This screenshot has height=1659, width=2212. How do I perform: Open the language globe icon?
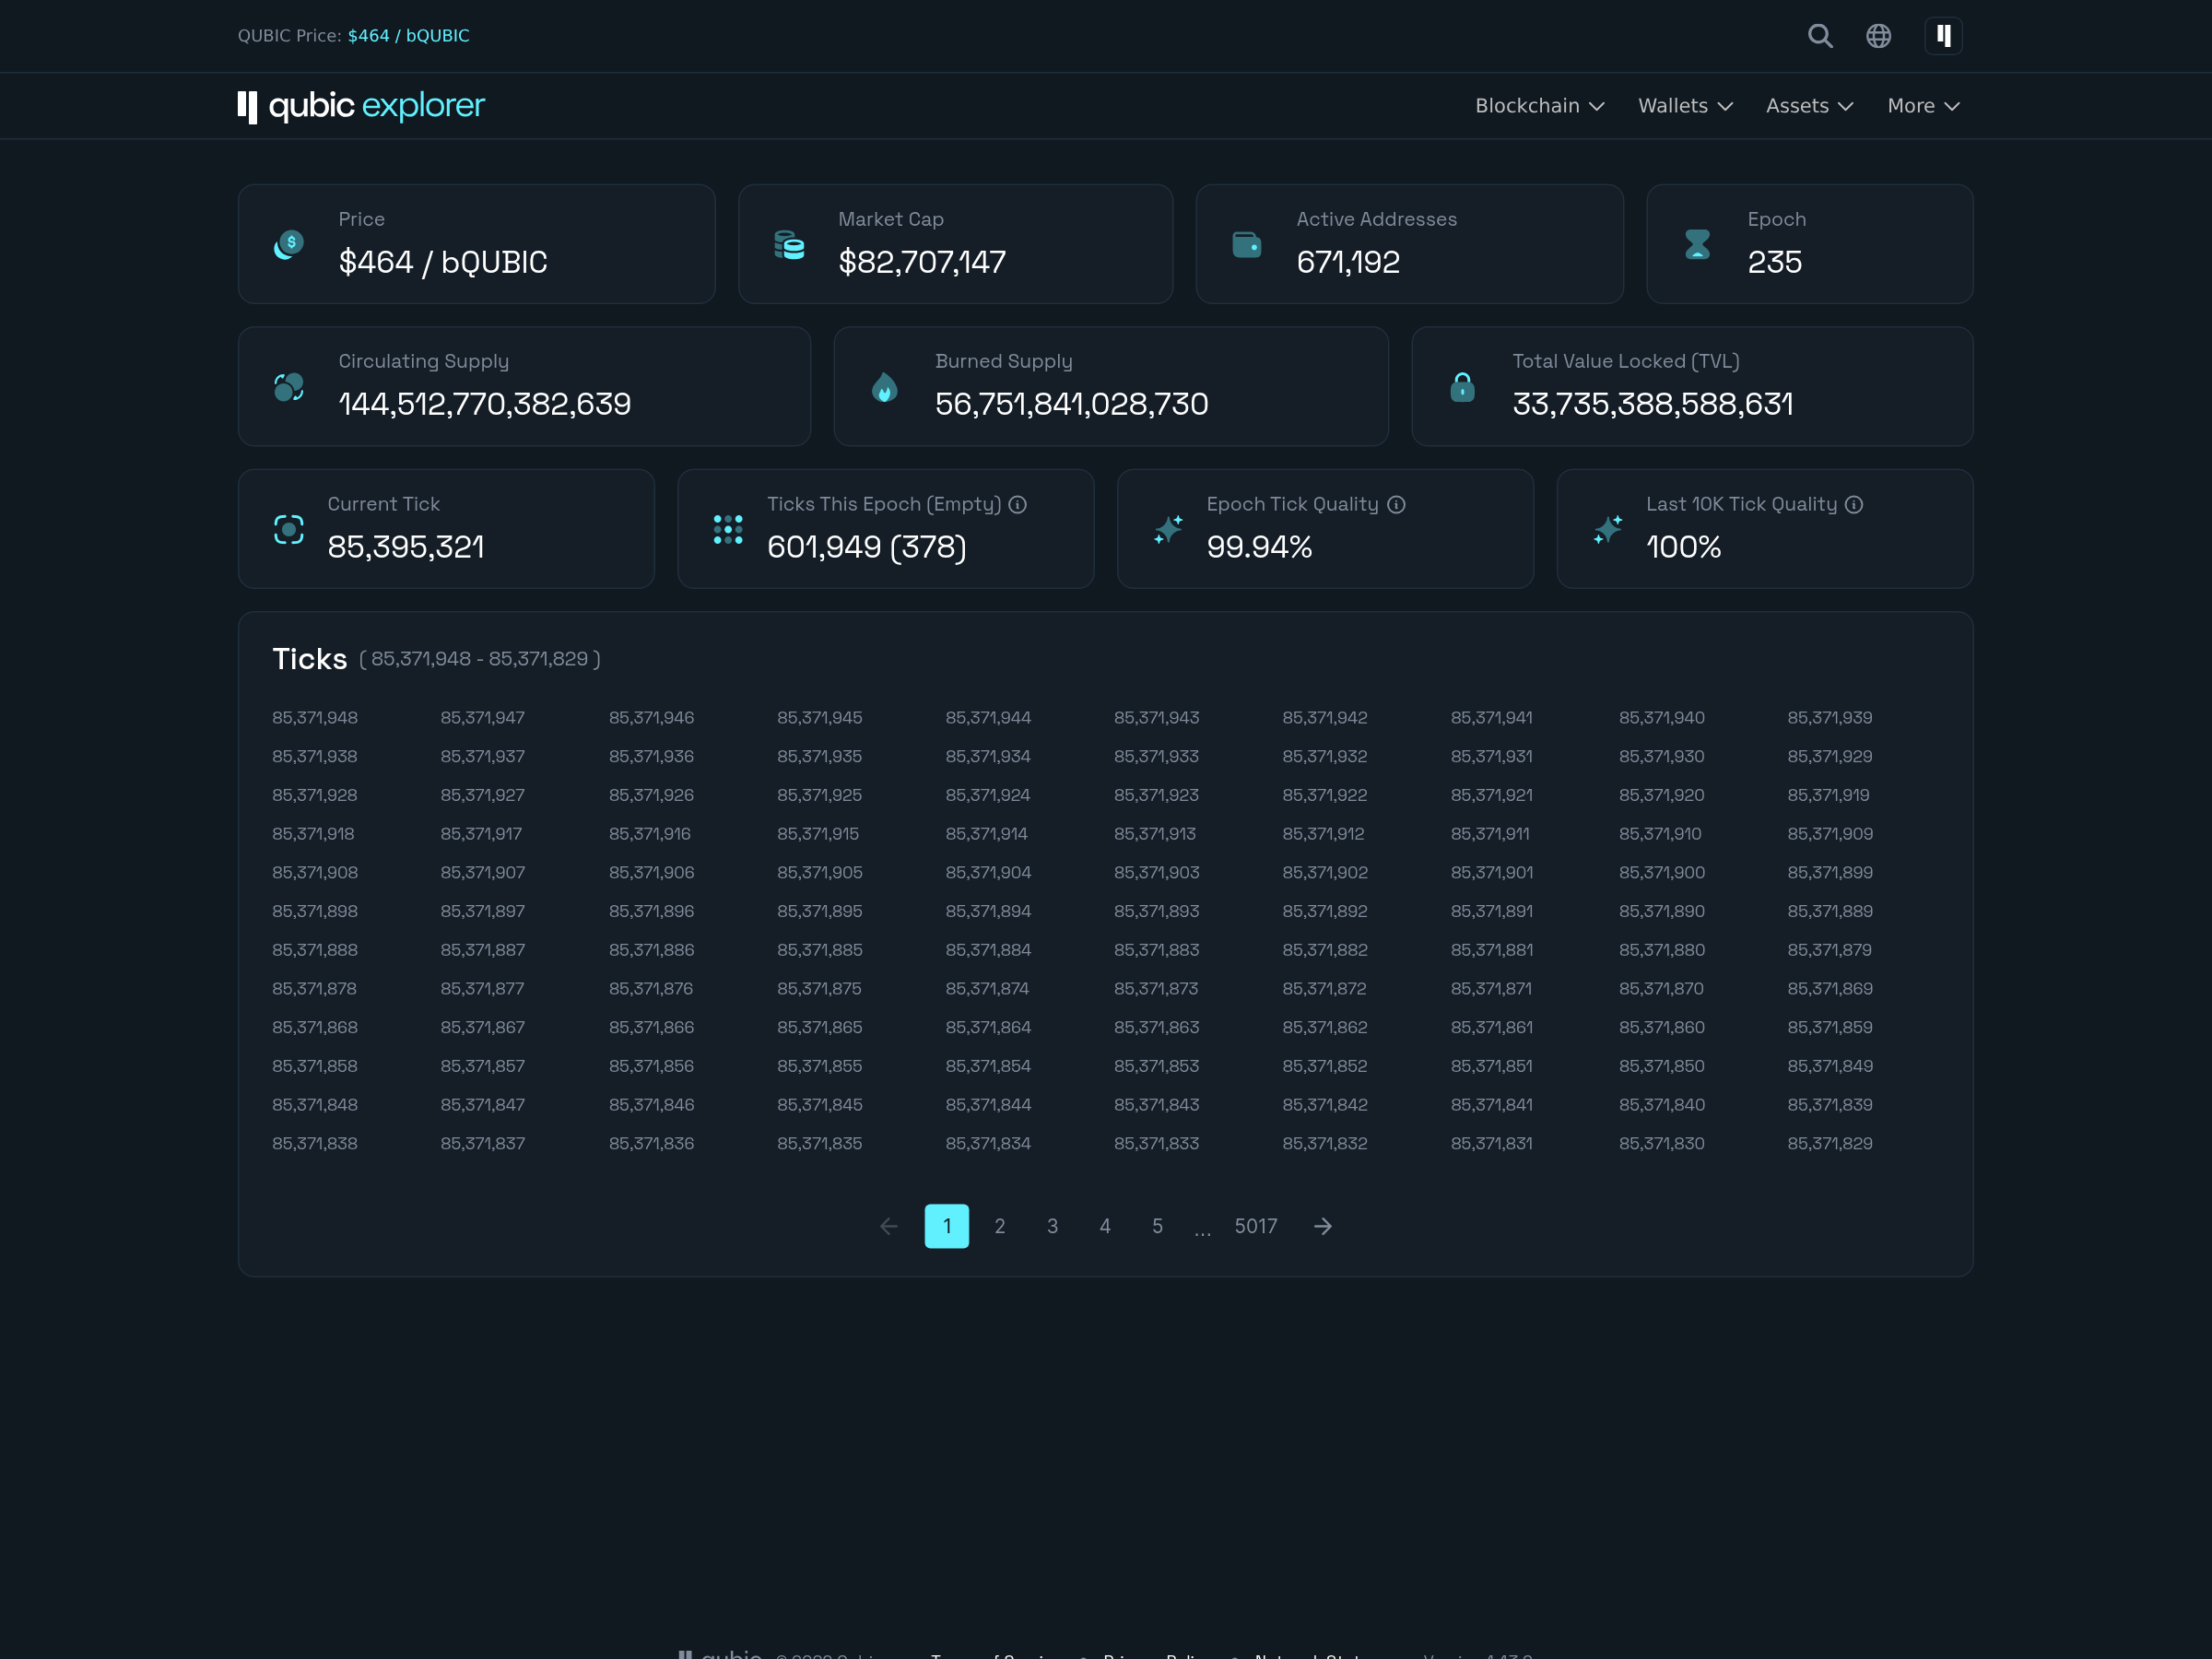(x=1878, y=36)
